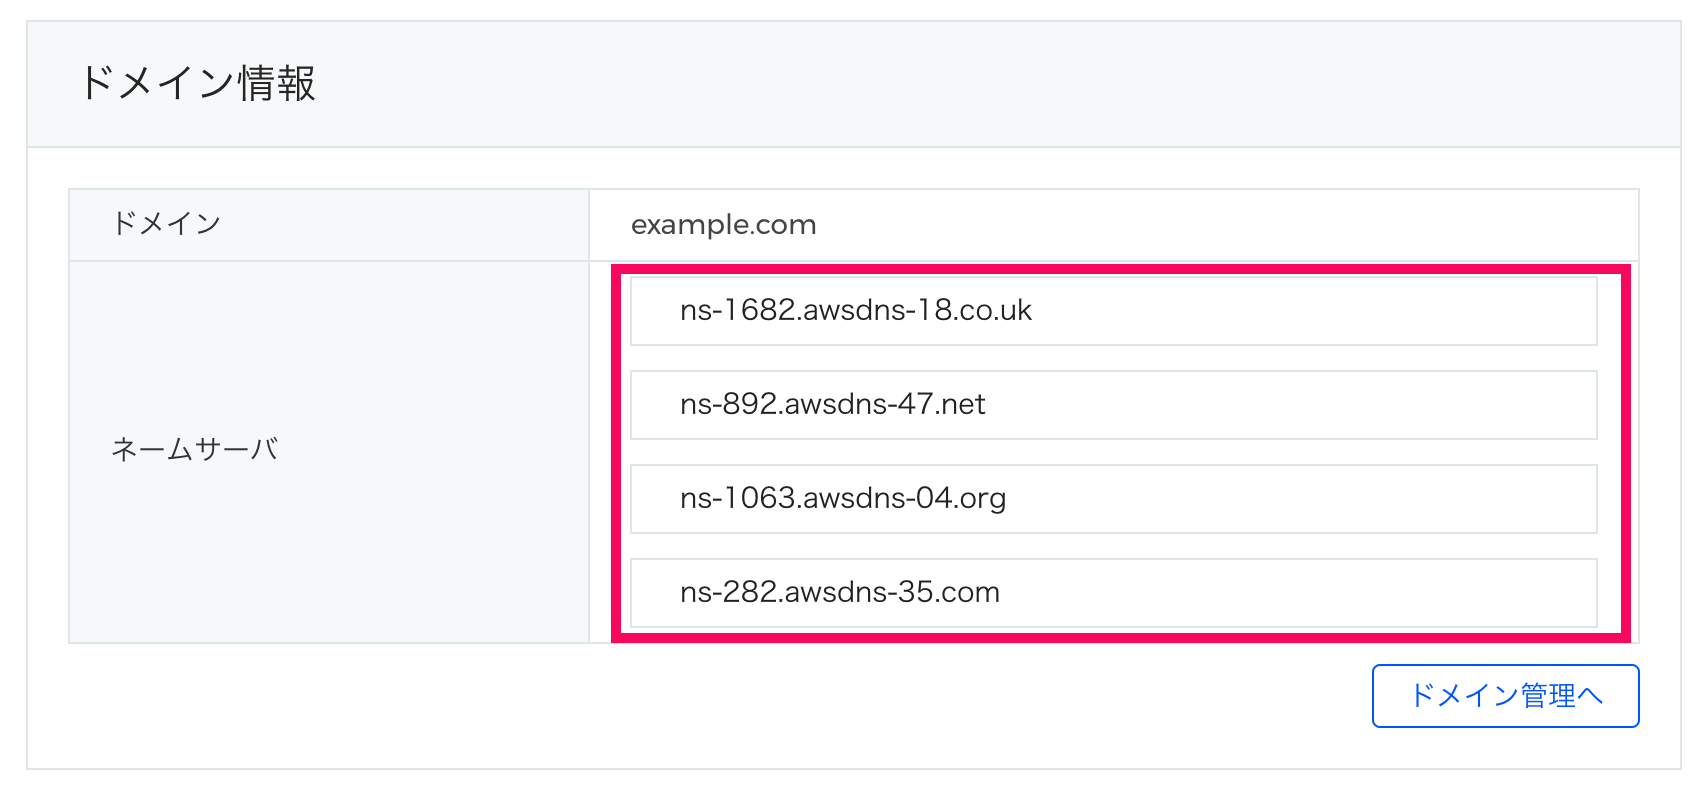
Task: Focus the last nameserver box ending in .com
Action: (x=1114, y=593)
